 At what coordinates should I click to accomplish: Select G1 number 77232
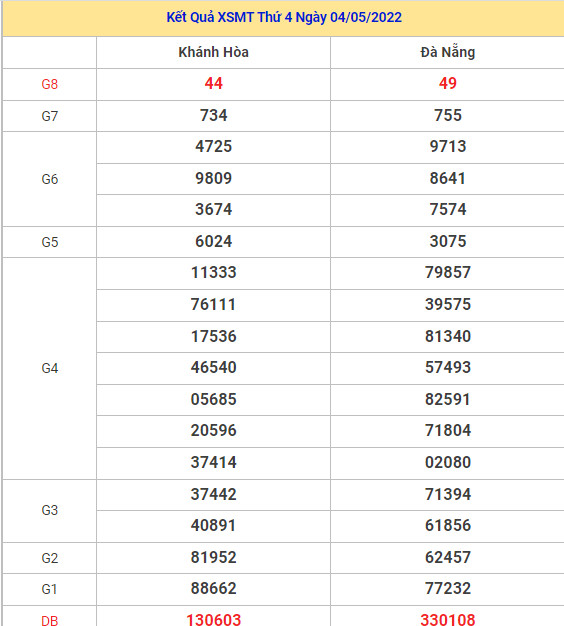(x=448, y=589)
